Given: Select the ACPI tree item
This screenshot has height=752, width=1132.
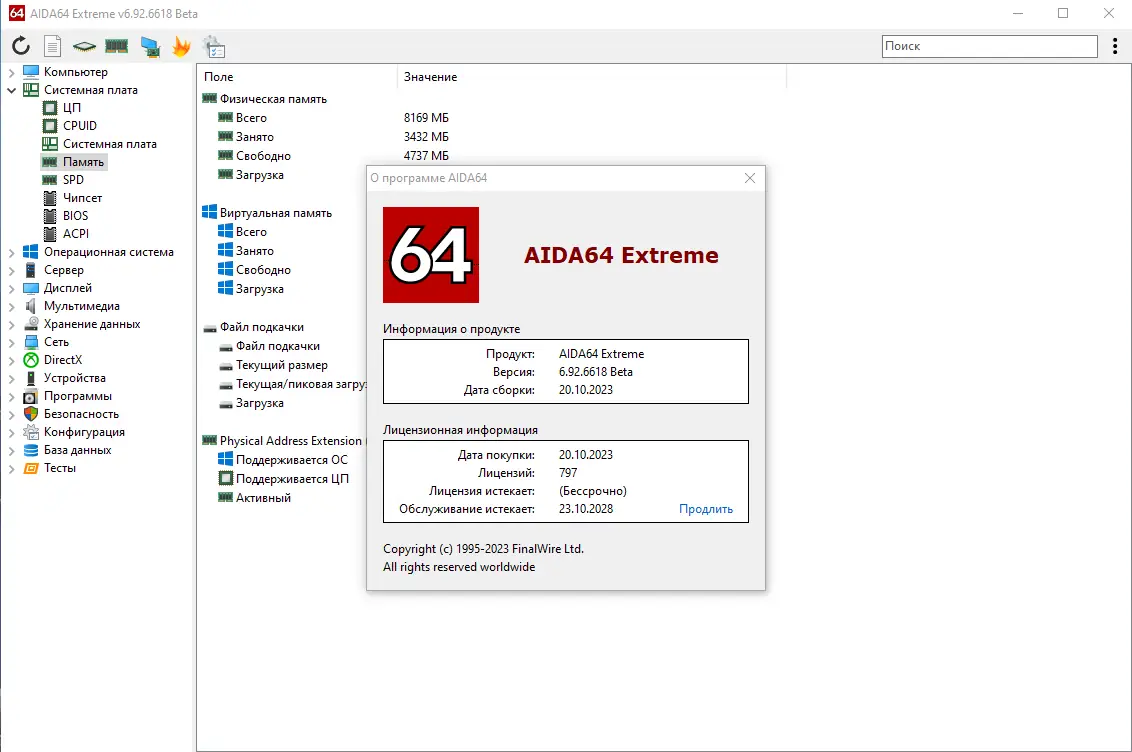Looking at the screenshot, I should [x=76, y=234].
